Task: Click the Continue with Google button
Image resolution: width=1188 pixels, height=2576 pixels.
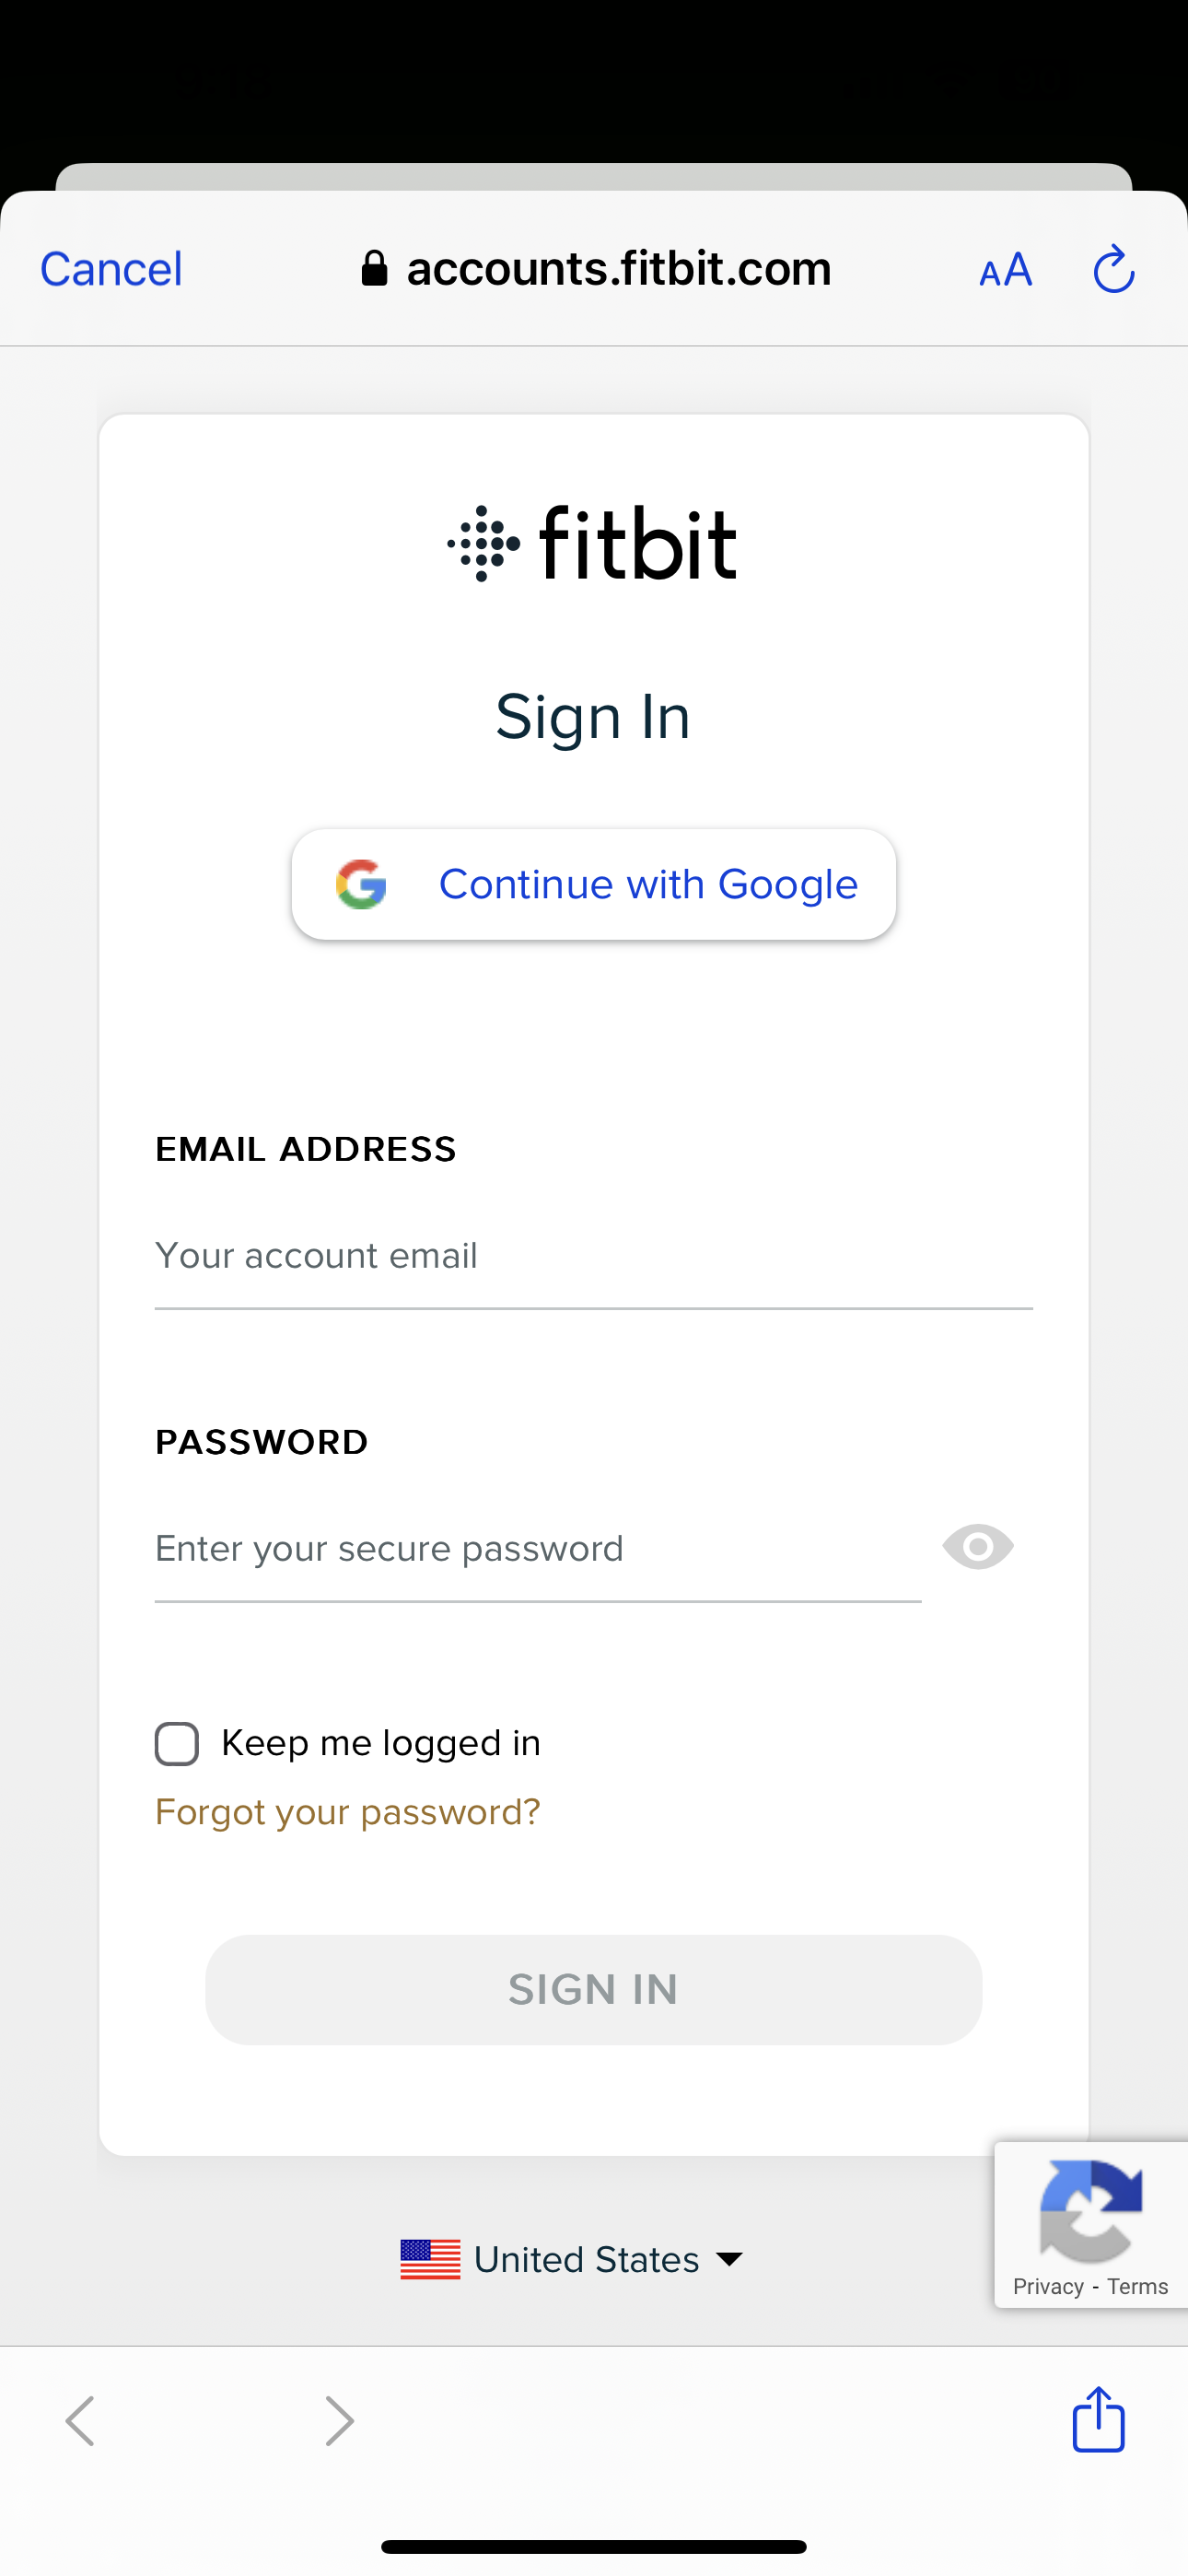Action: (594, 884)
